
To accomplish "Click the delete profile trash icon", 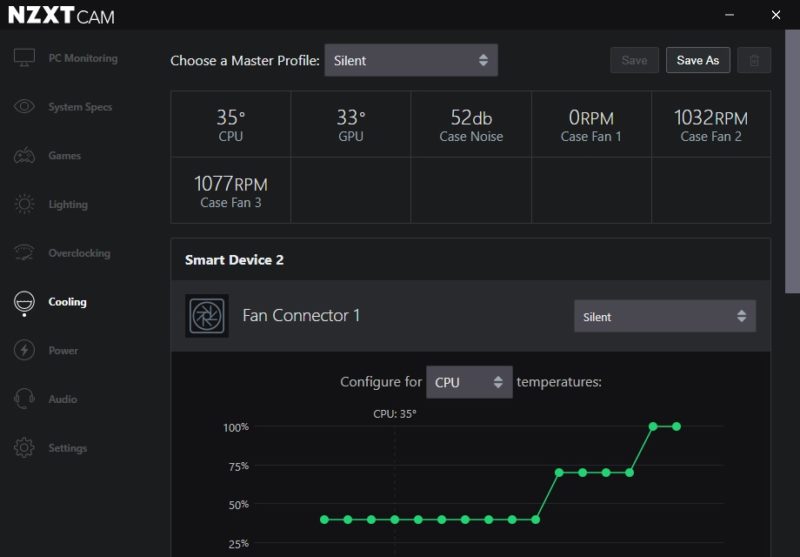I will click(754, 60).
